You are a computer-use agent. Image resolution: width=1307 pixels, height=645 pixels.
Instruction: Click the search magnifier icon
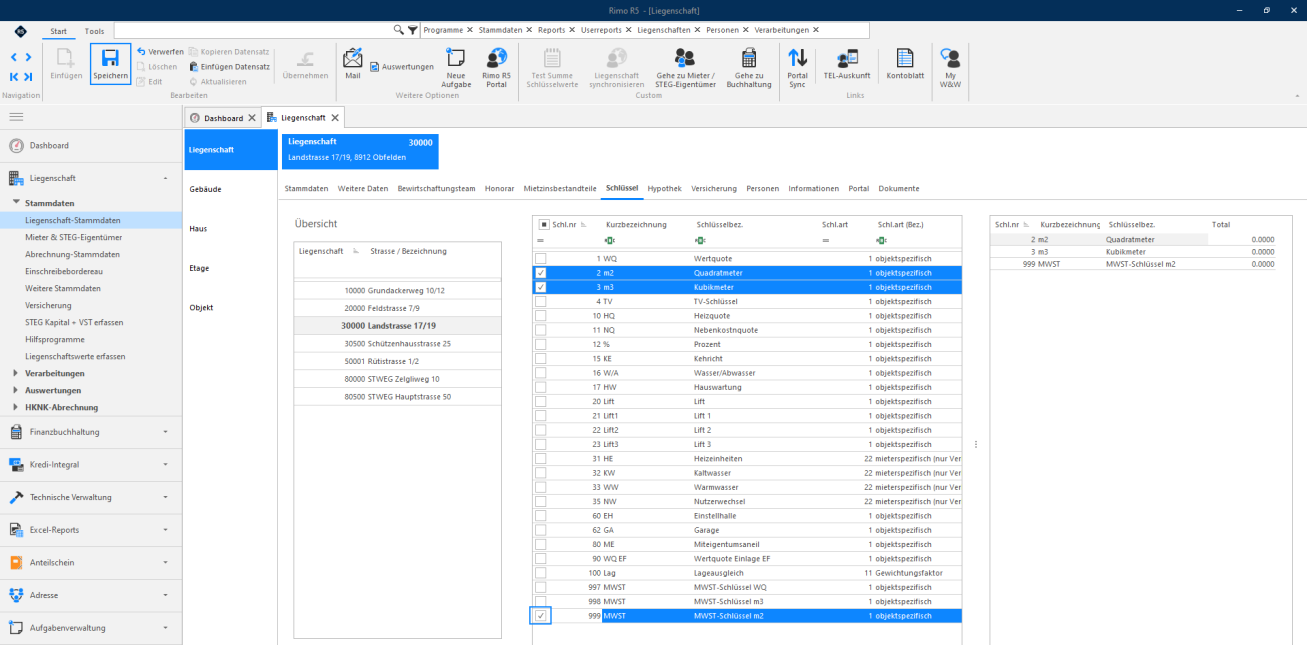pos(398,30)
